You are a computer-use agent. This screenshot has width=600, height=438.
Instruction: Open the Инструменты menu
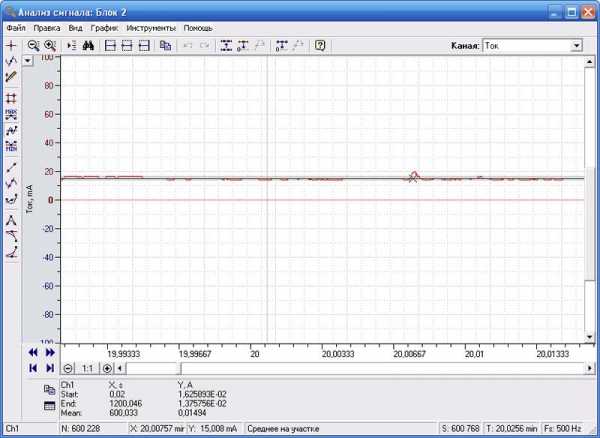[x=150, y=28]
